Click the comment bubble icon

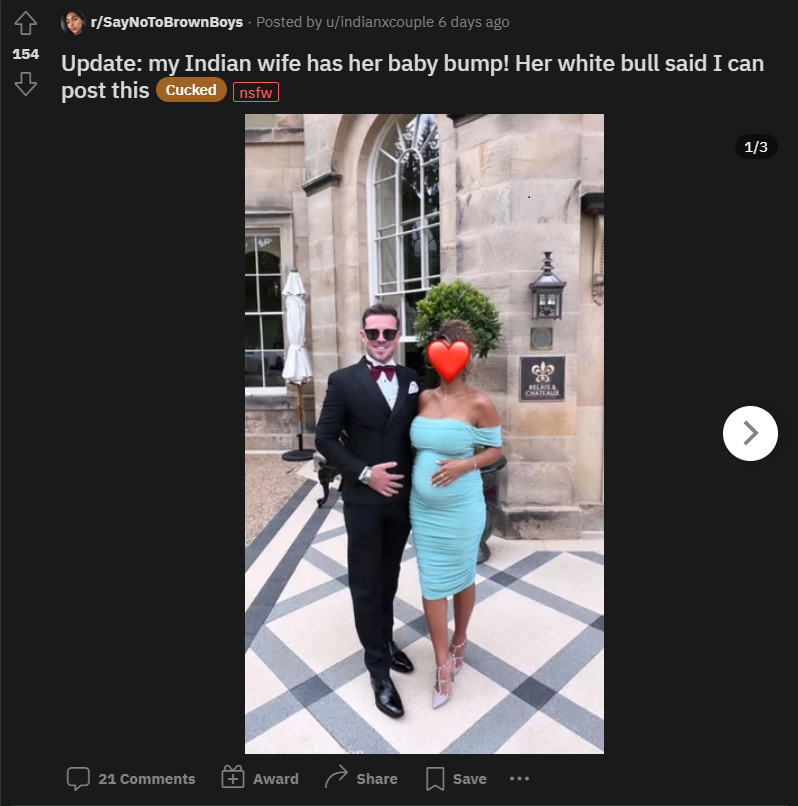point(78,778)
